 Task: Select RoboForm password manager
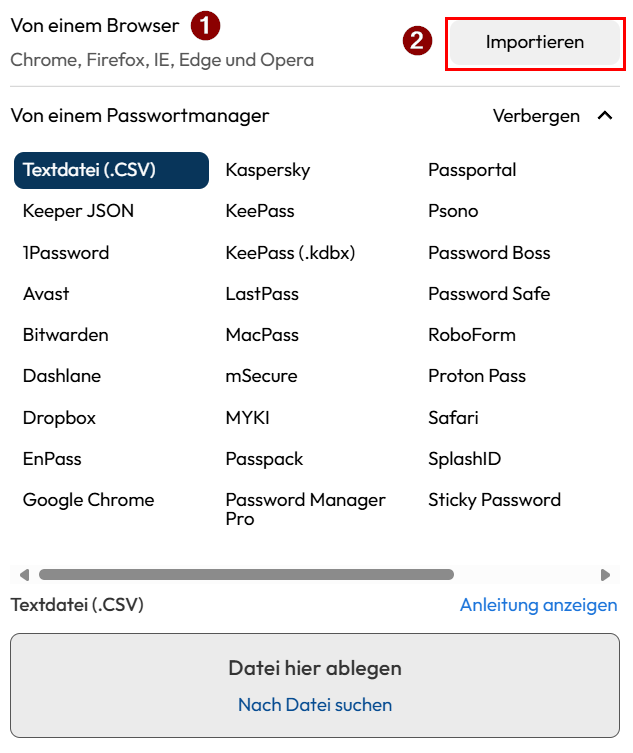tap(472, 335)
